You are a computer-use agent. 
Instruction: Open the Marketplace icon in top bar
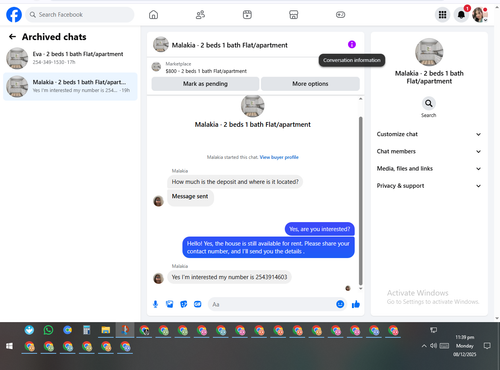(294, 15)
